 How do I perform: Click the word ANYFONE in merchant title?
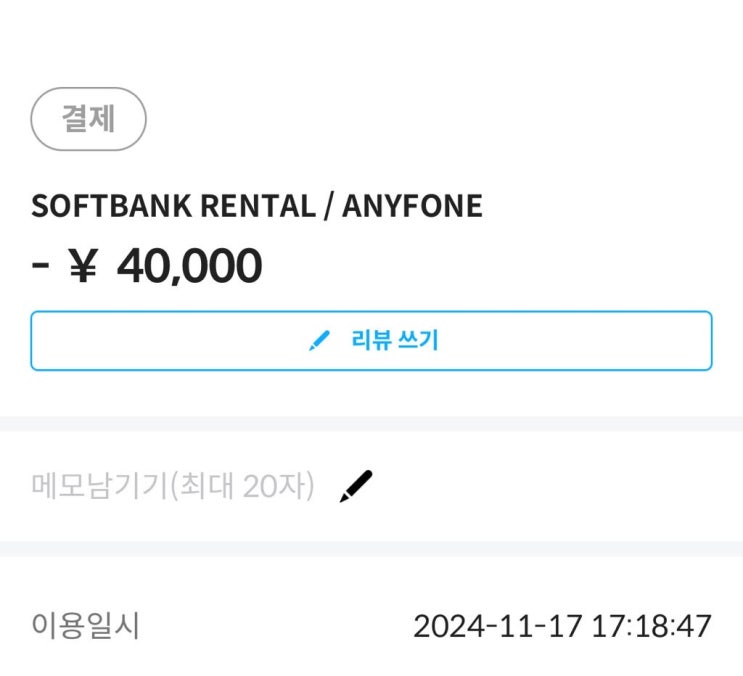pyautogui.click(x=412, y=206)
